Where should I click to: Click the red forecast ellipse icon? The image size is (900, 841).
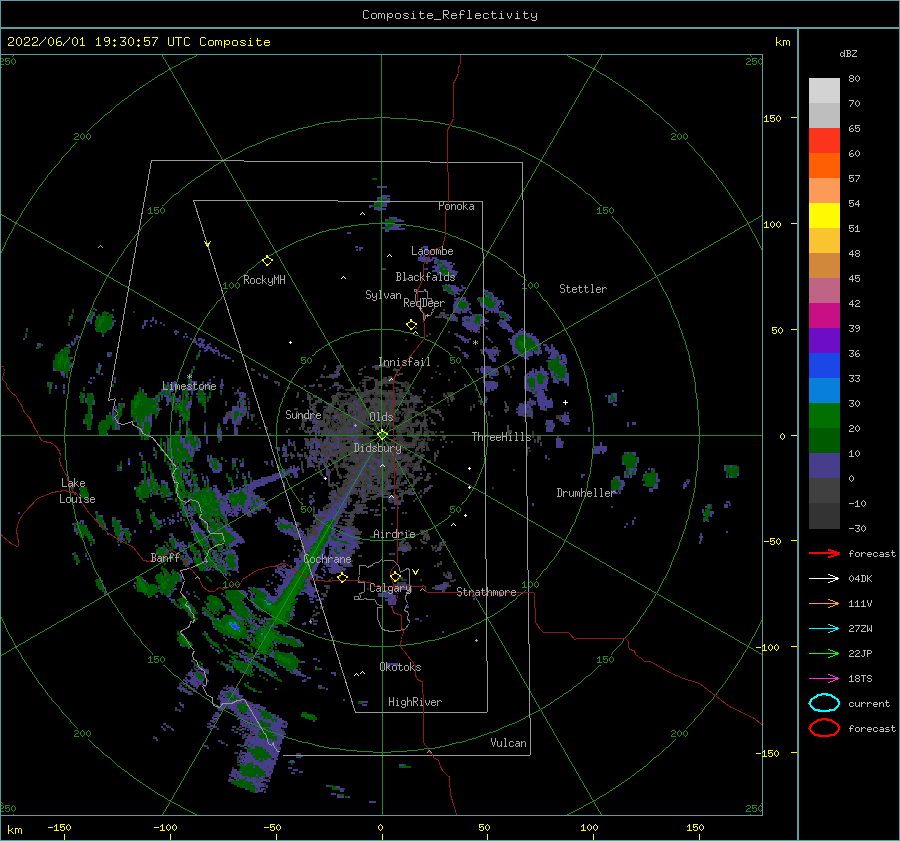coord(824,728)
